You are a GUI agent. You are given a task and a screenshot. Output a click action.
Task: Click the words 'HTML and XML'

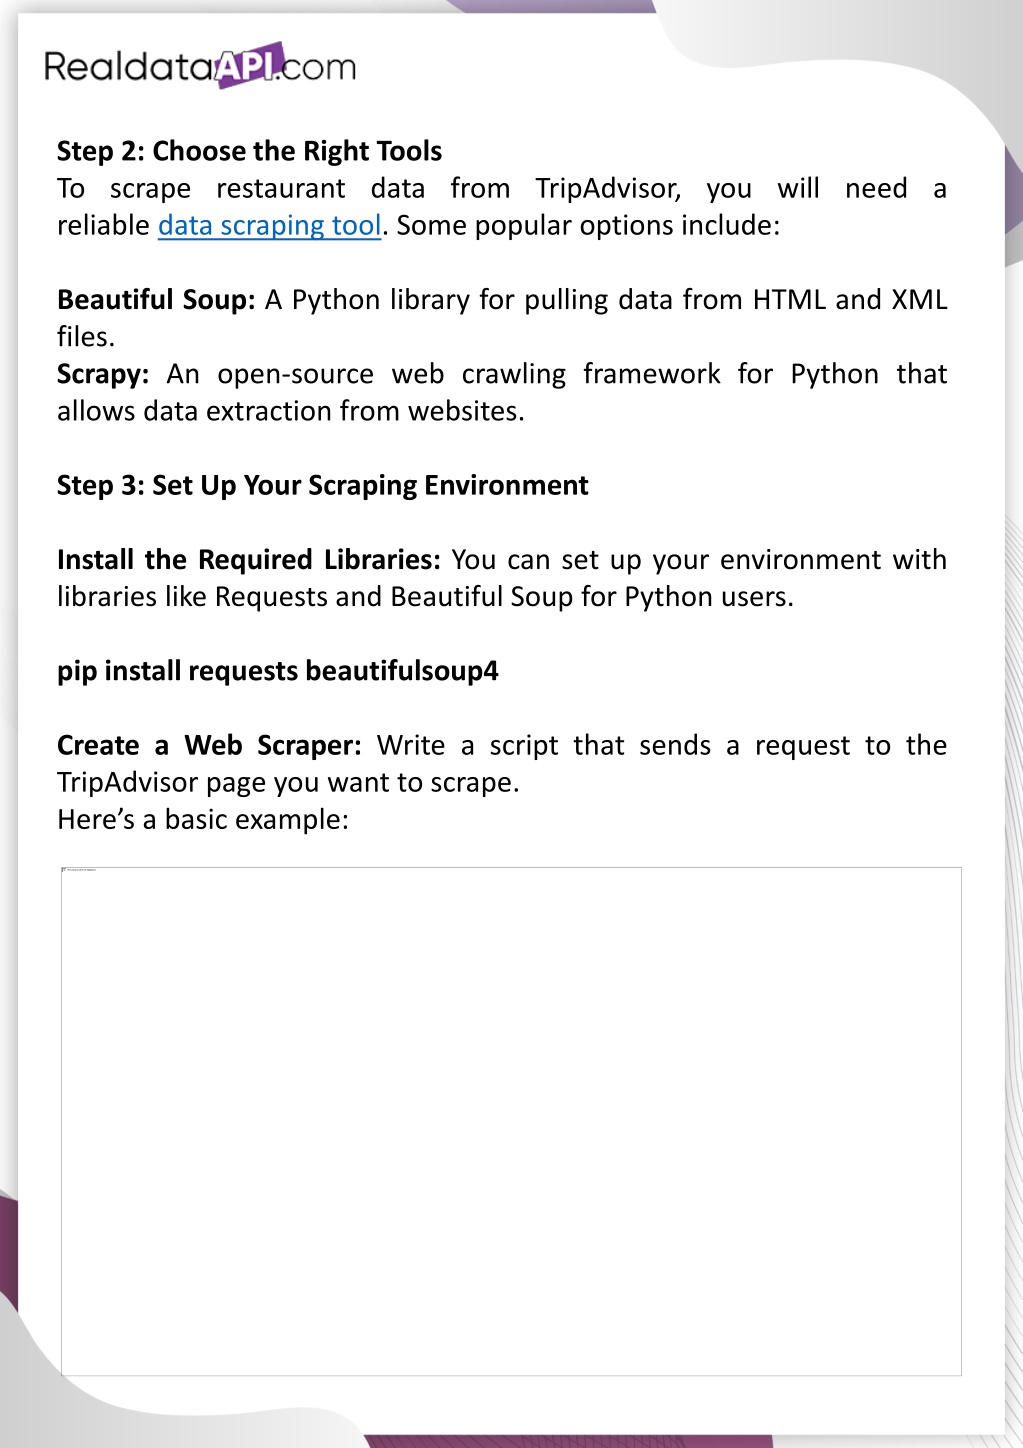850,300
